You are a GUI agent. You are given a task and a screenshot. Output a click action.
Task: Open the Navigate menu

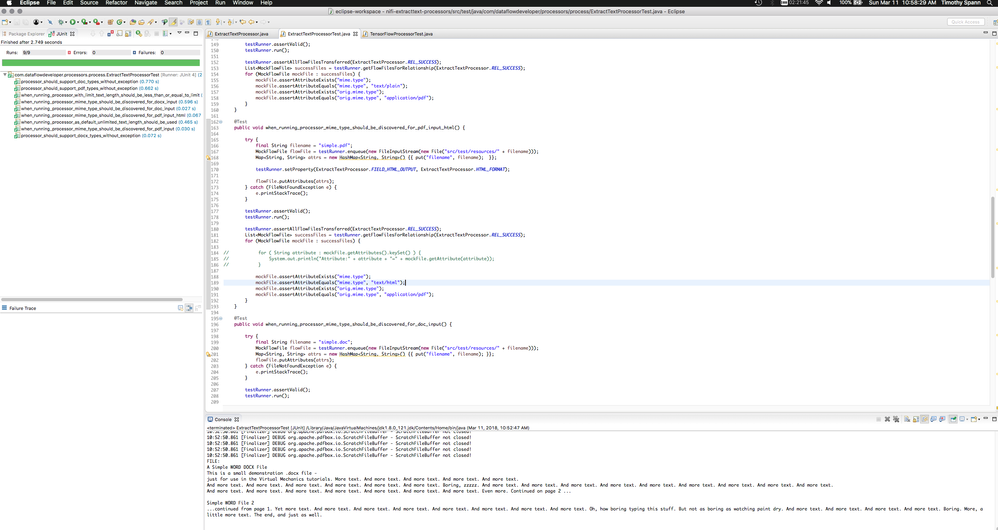pos(146,3)
